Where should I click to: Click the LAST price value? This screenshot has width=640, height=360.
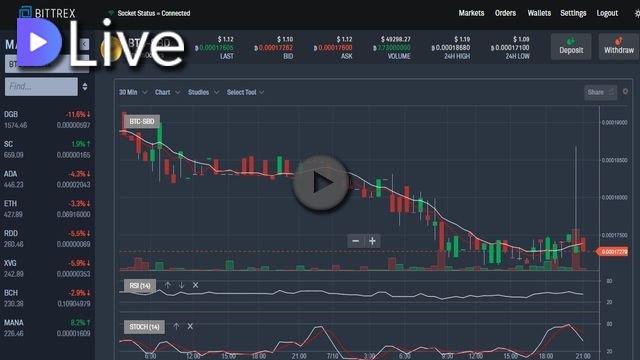(214, 48)
